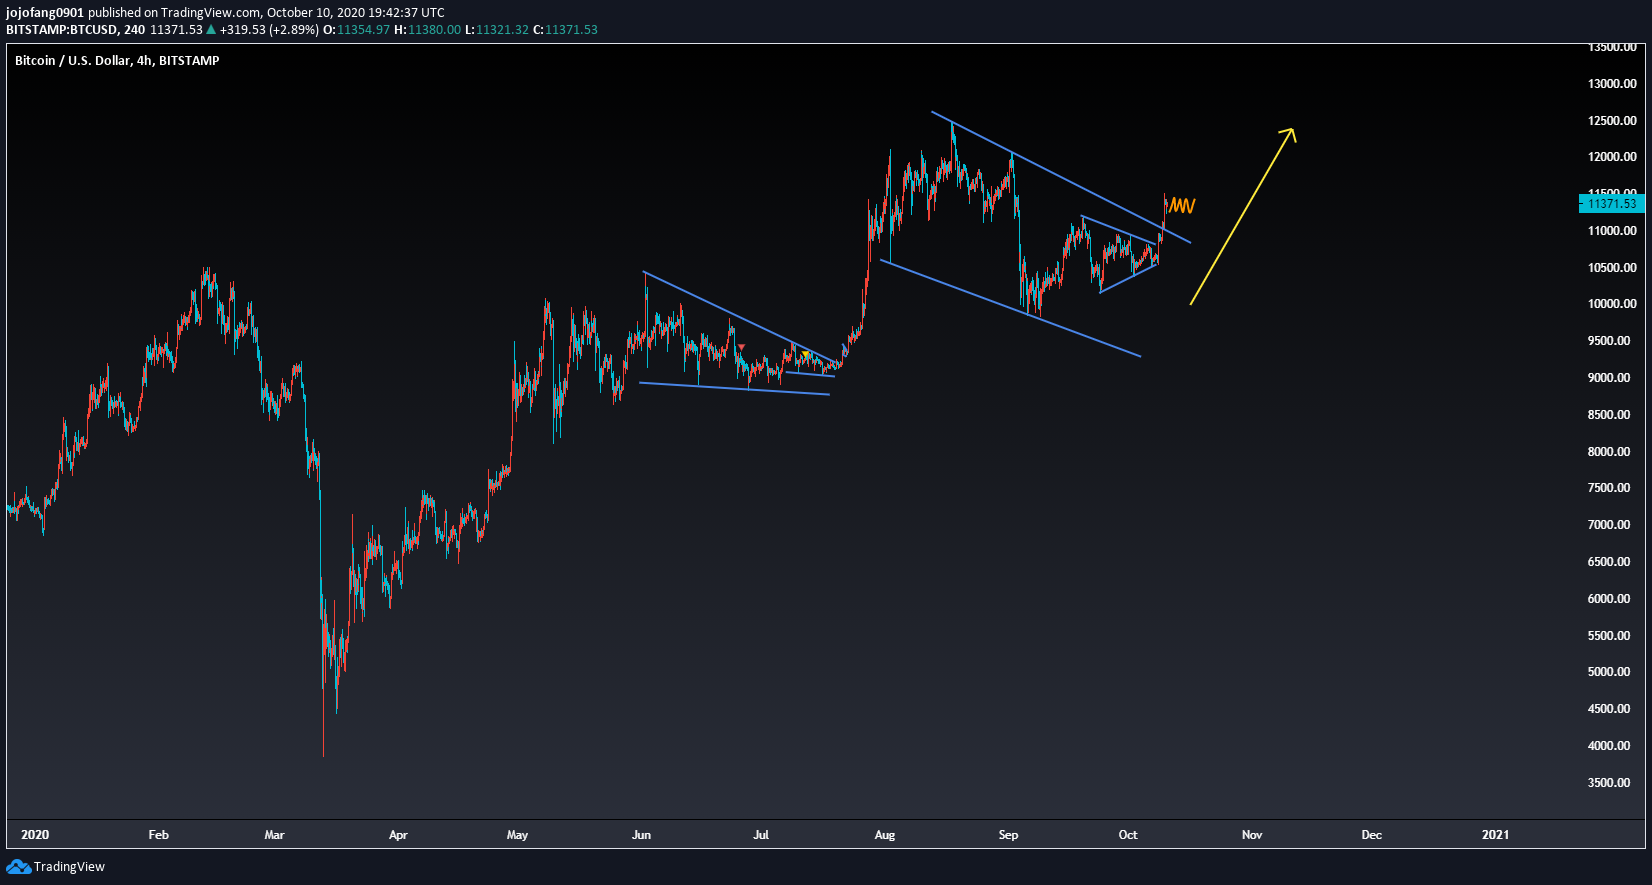Image resolution: width=1652 pixels, height=885 pixels.
Task: Click the 12500.00 price axis label
Action: [1612, 121]
